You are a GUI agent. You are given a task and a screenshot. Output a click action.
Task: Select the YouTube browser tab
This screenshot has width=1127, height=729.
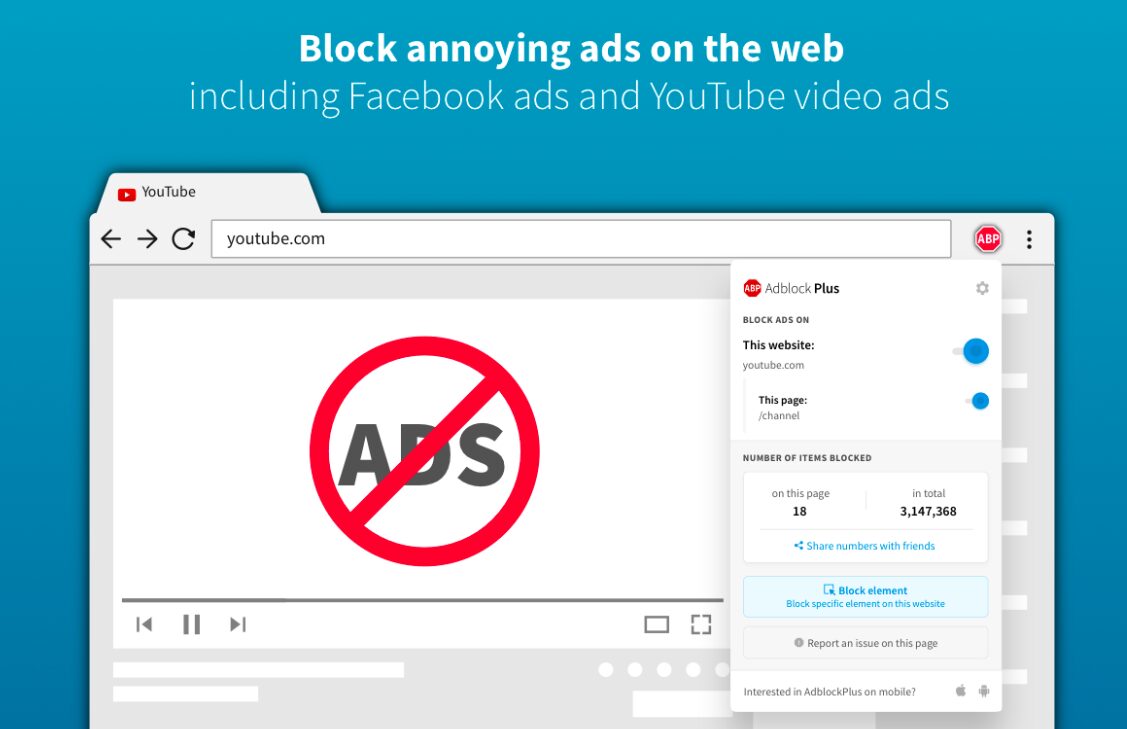pos(208,193)
